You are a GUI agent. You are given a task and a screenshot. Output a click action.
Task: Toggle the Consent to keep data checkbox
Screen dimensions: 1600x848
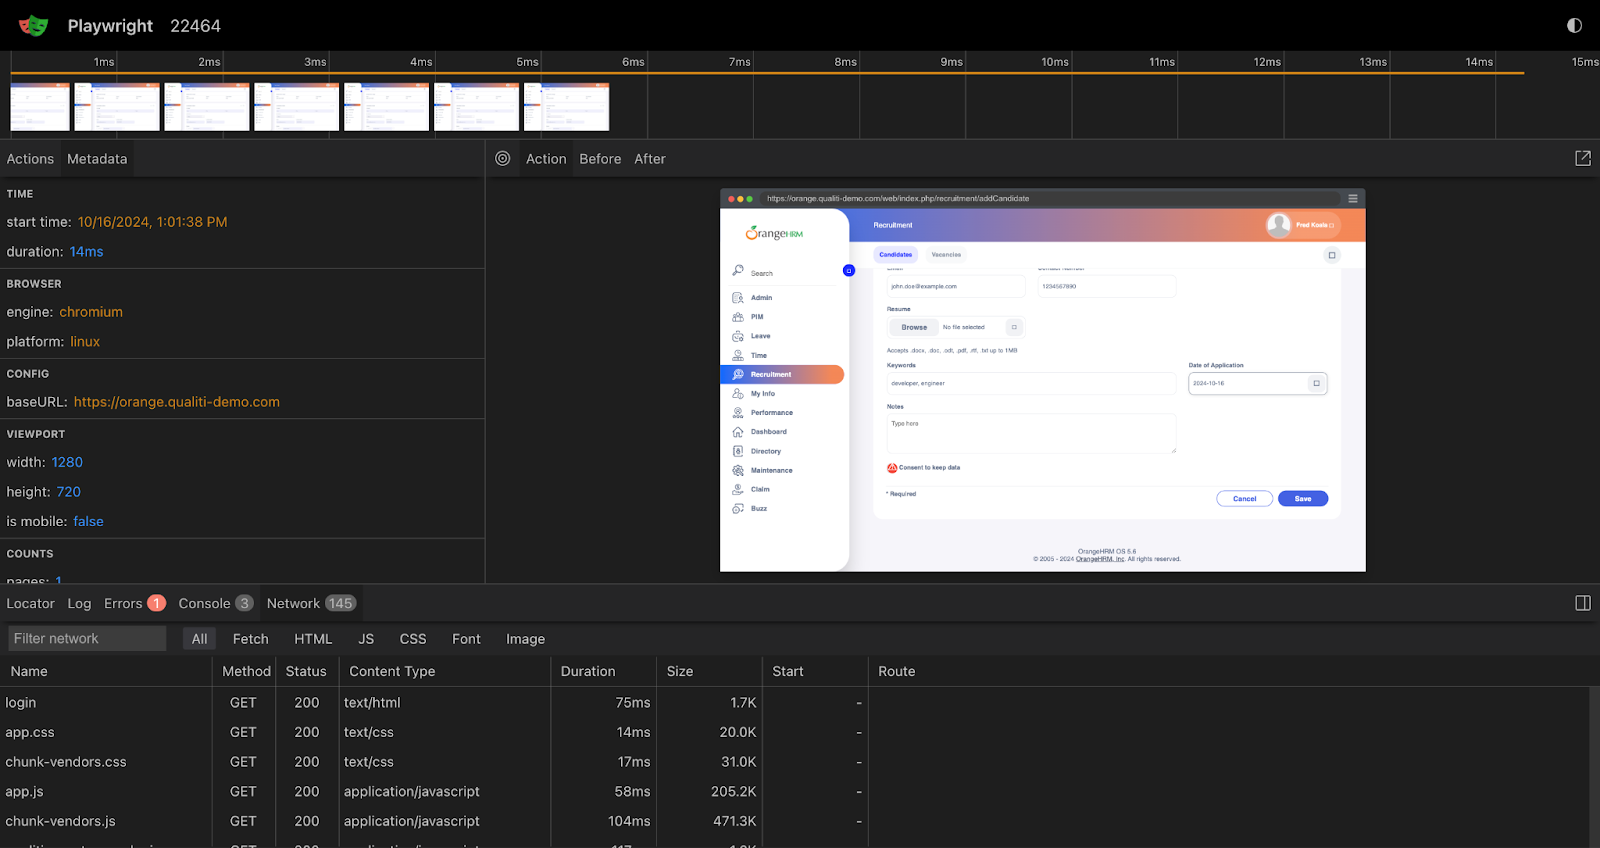pos(892,468)
